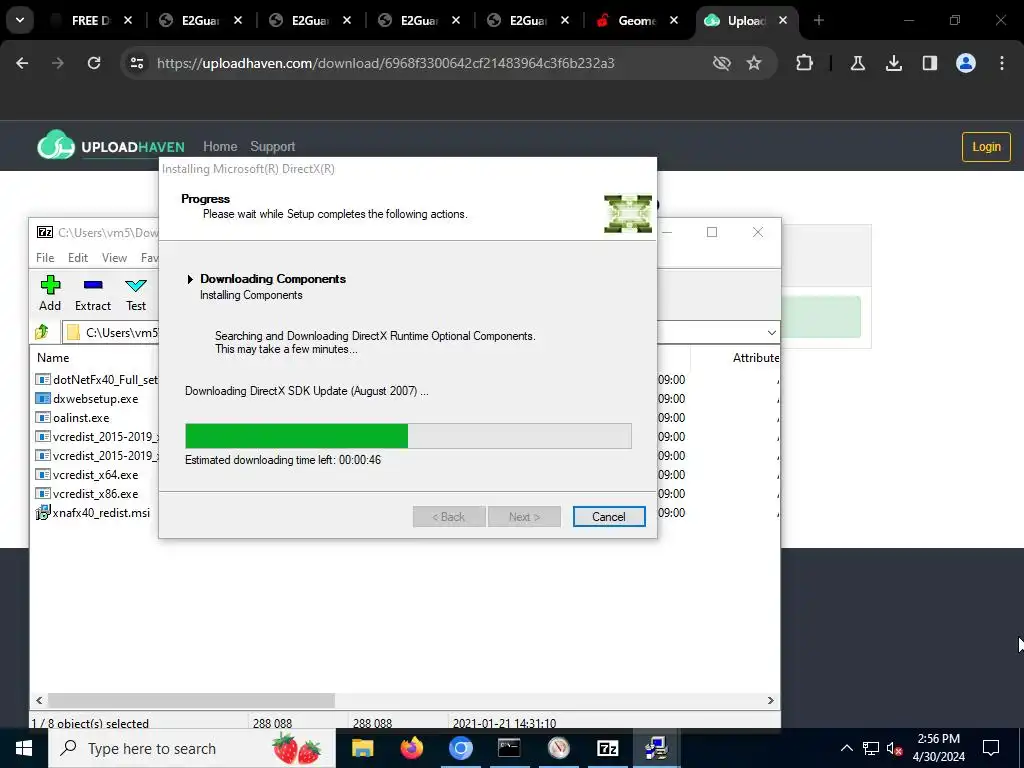Open File Explorer from taskbar

(362, 748)
